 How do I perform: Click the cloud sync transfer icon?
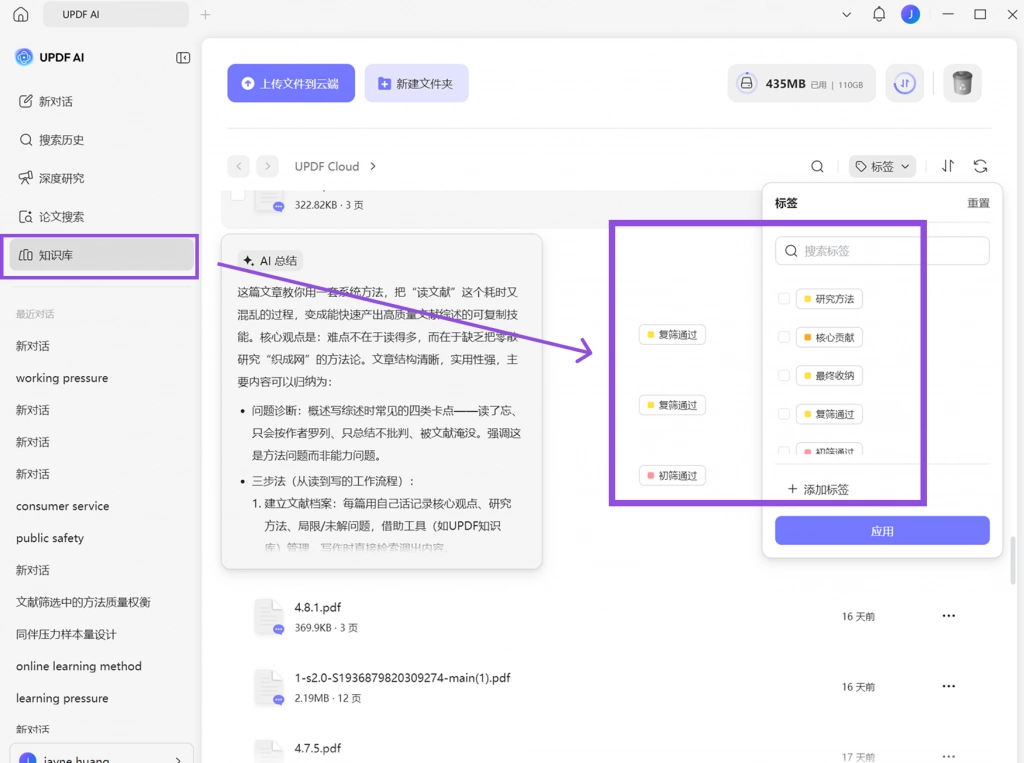pos(904,83)
